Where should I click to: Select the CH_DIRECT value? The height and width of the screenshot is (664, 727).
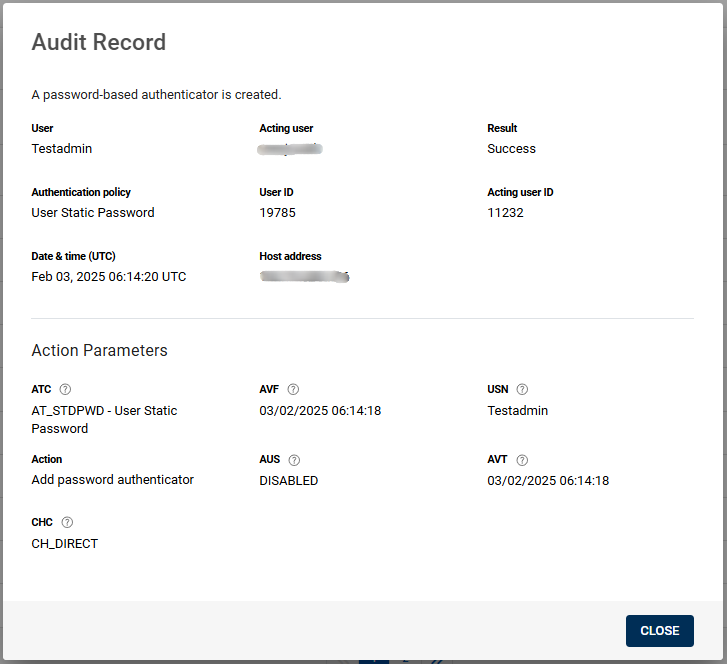click(x=65, y=544)
